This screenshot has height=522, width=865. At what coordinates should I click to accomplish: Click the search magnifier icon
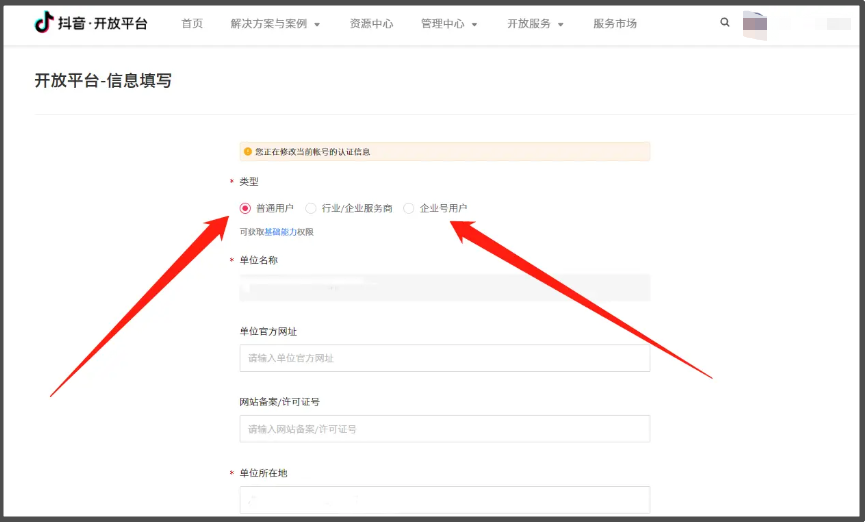725,22
